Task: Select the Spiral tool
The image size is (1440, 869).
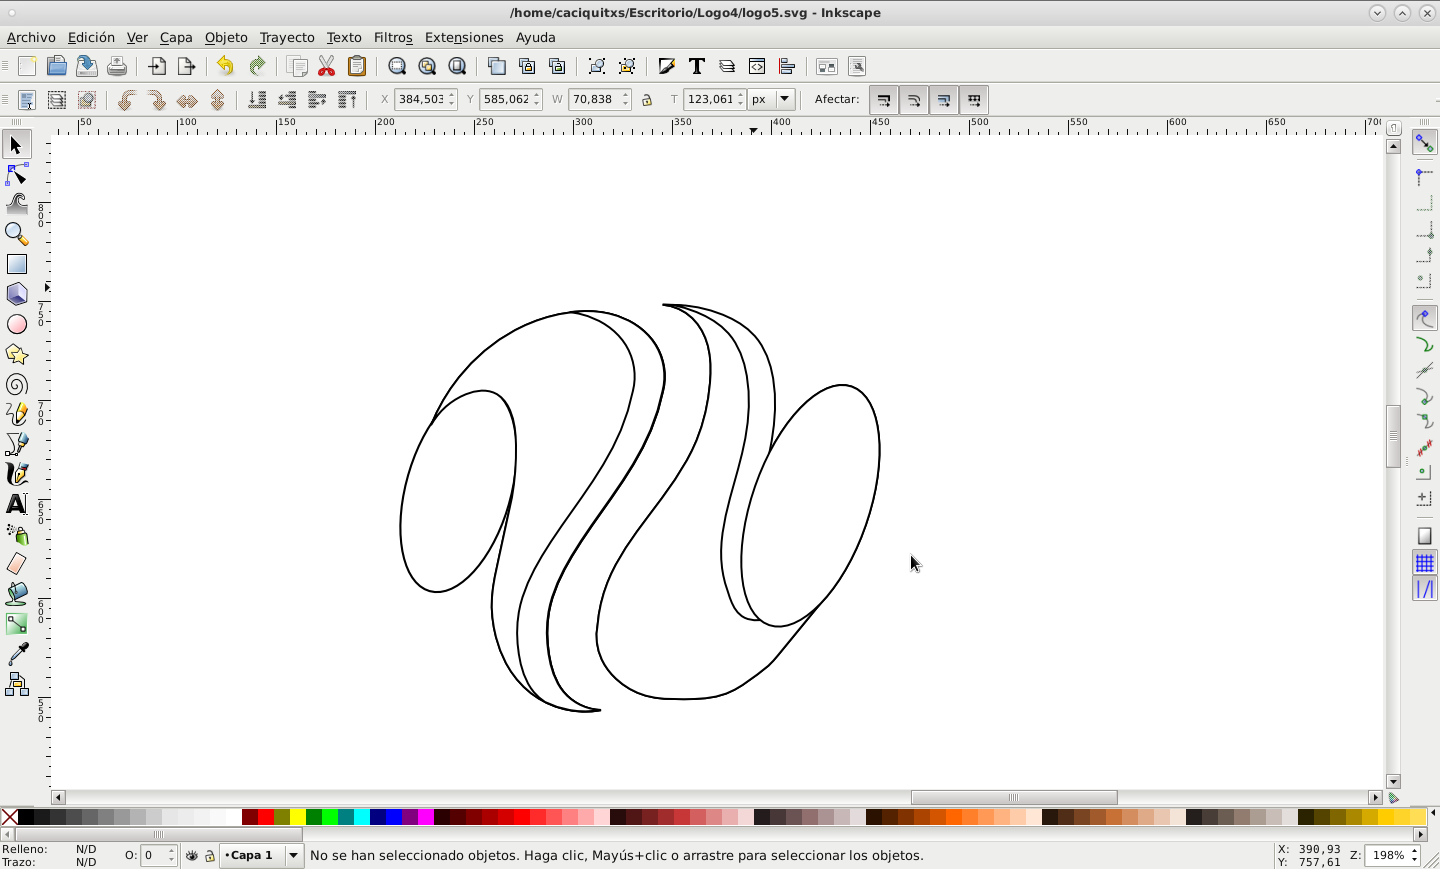Action: [x=17, y=385]
